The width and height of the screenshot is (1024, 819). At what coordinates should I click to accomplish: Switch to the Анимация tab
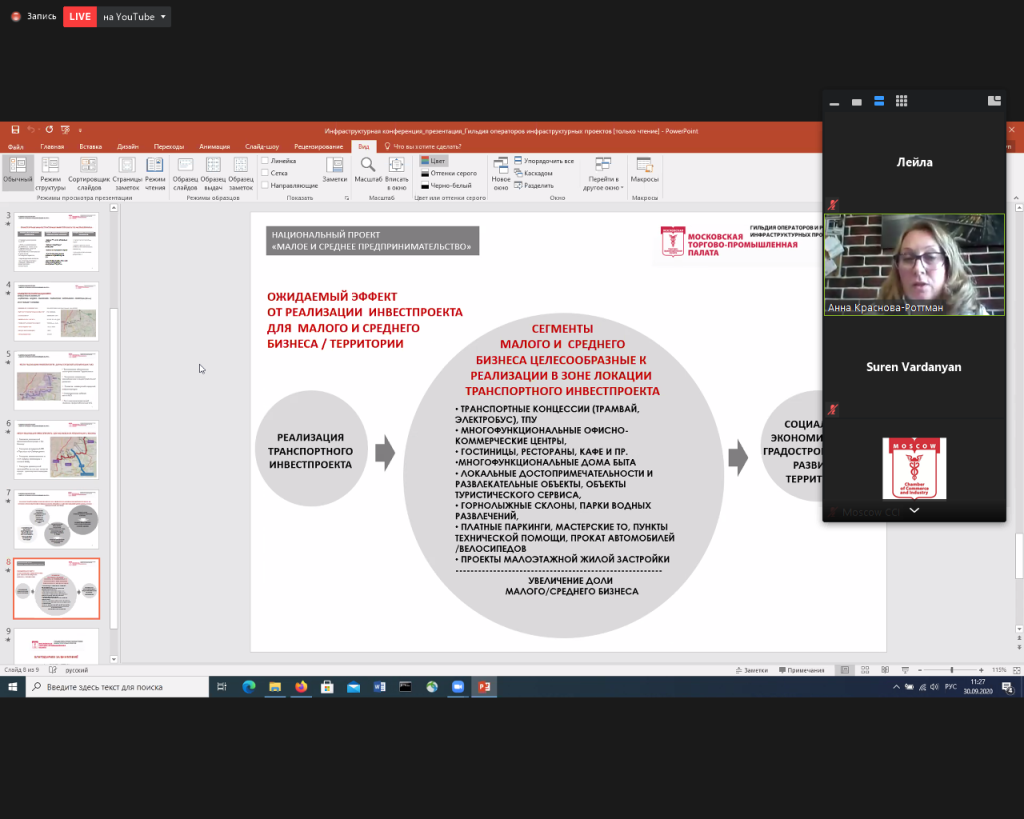pyautogui.click(x=214, y=147)
